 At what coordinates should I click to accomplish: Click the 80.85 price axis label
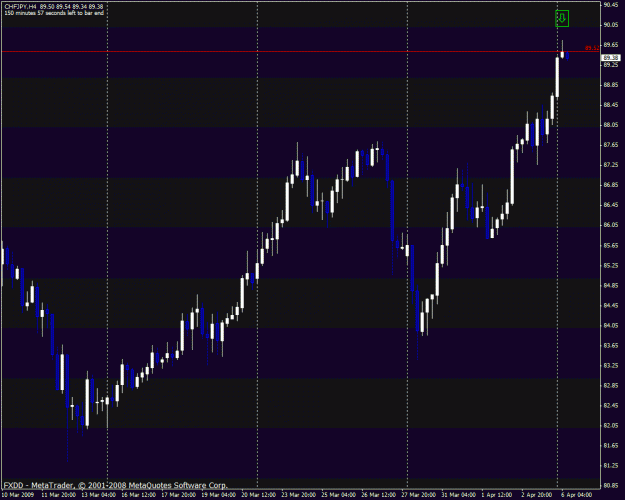611,485
